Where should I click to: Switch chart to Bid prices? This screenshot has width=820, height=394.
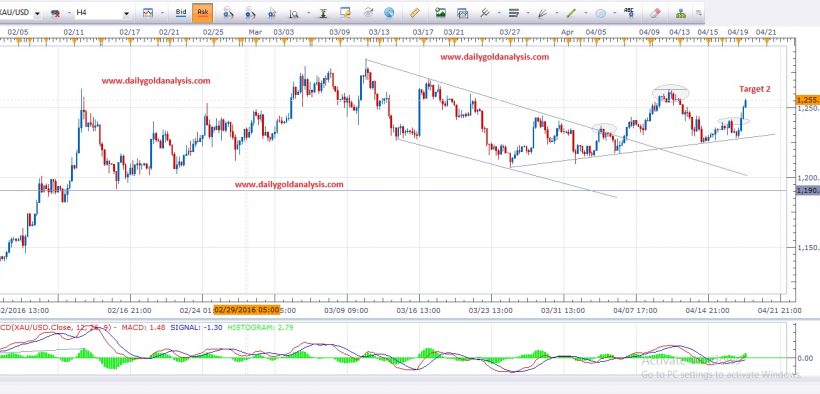coord(181,13)
